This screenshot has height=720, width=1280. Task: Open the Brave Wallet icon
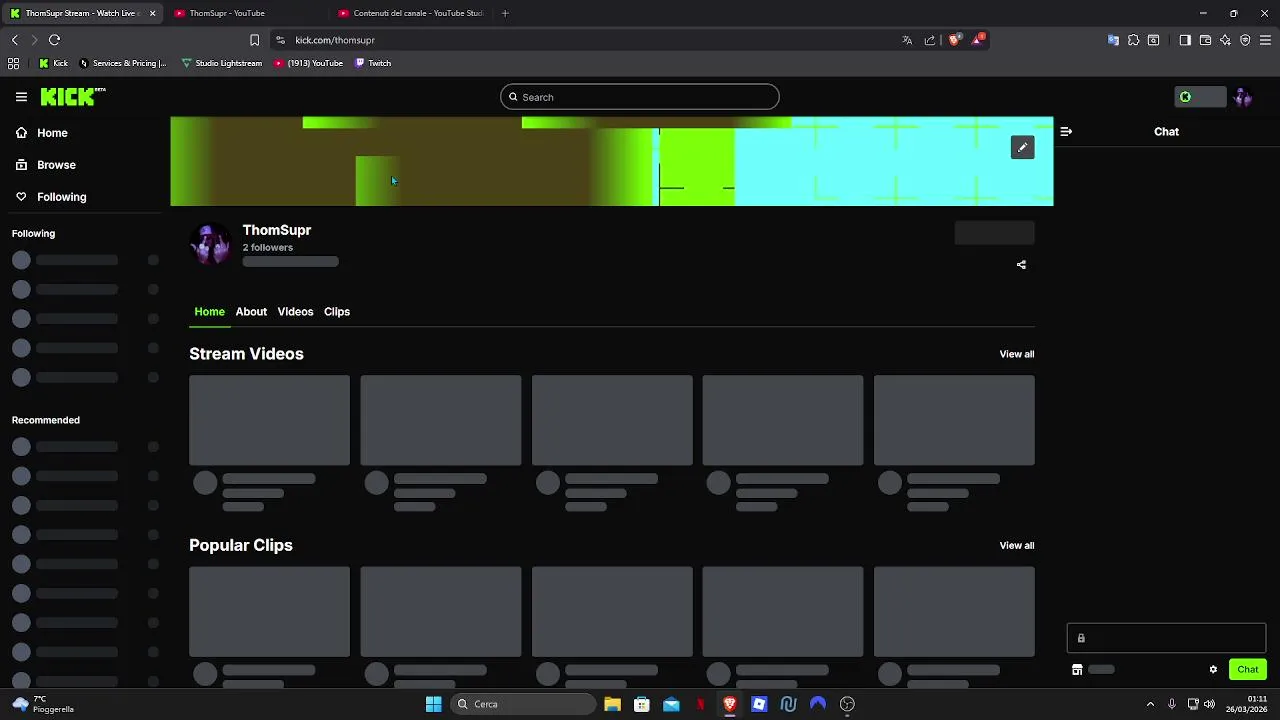point(1205,40)
